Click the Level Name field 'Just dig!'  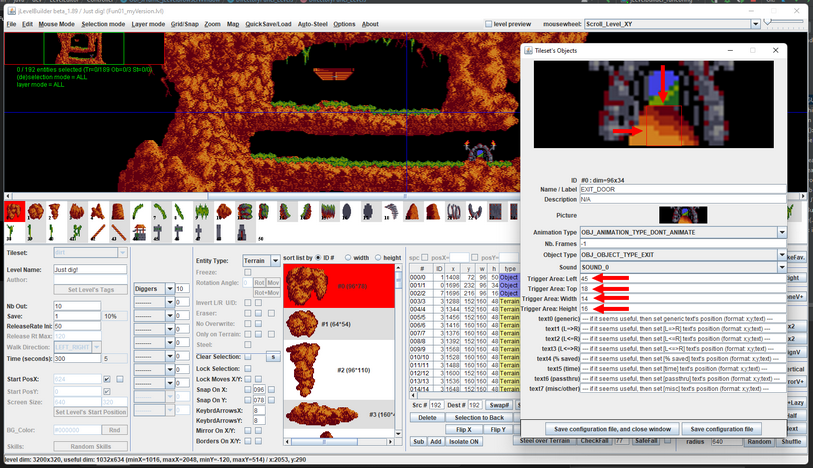pos(90,270)
